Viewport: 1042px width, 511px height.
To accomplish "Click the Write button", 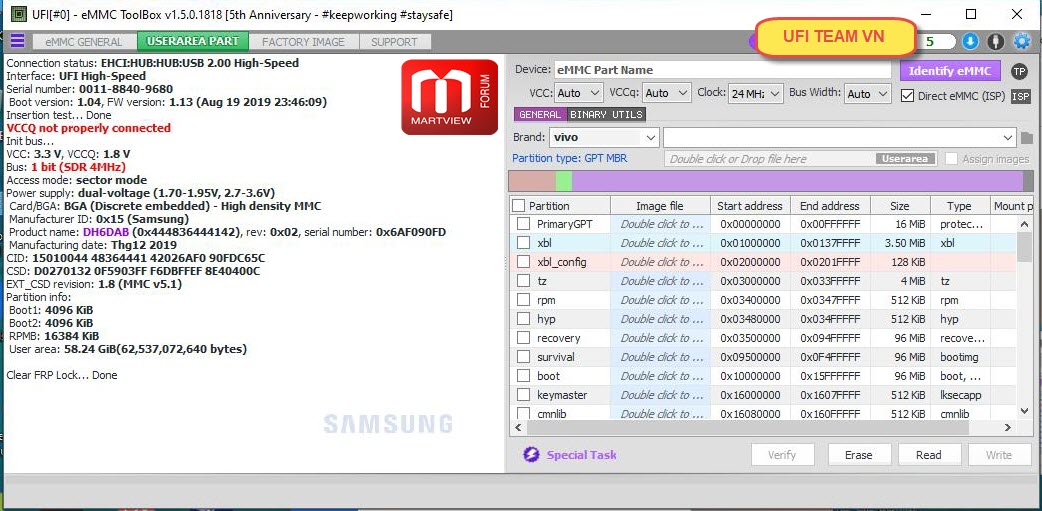I will coord(999,455).
